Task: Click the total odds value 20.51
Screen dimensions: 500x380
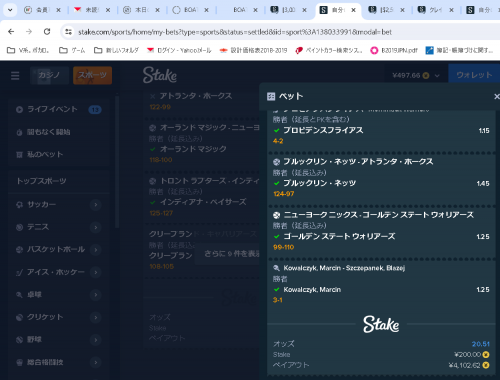Action: pos(481,344)
